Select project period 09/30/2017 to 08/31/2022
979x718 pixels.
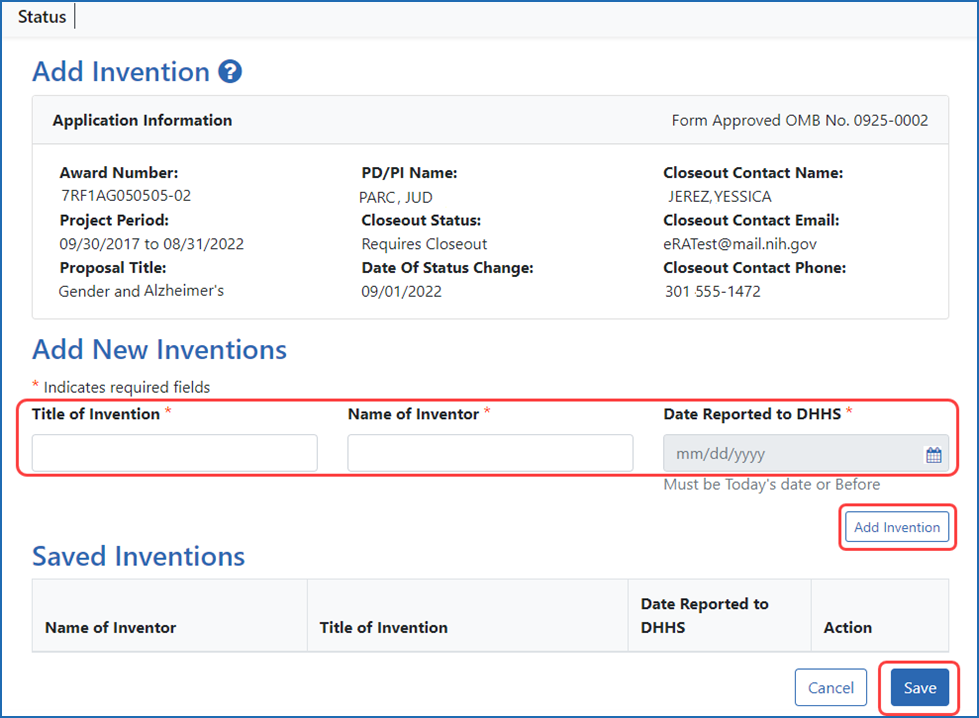(152, 244)
